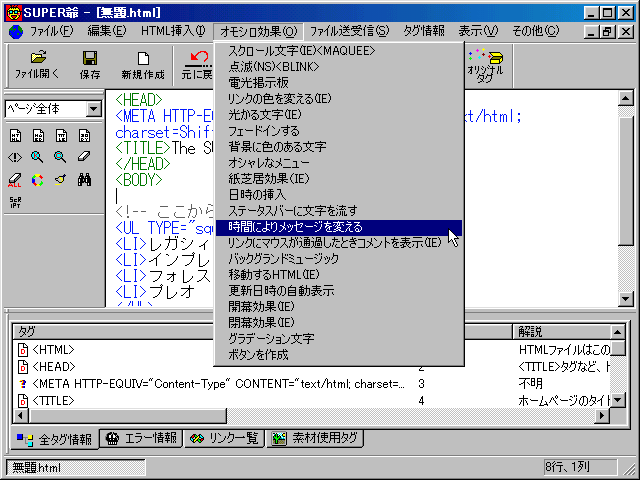Screen dimensions: 640x480
Task: Click the SCRIPT icon in side palette
Action: [x=15, y=202]
